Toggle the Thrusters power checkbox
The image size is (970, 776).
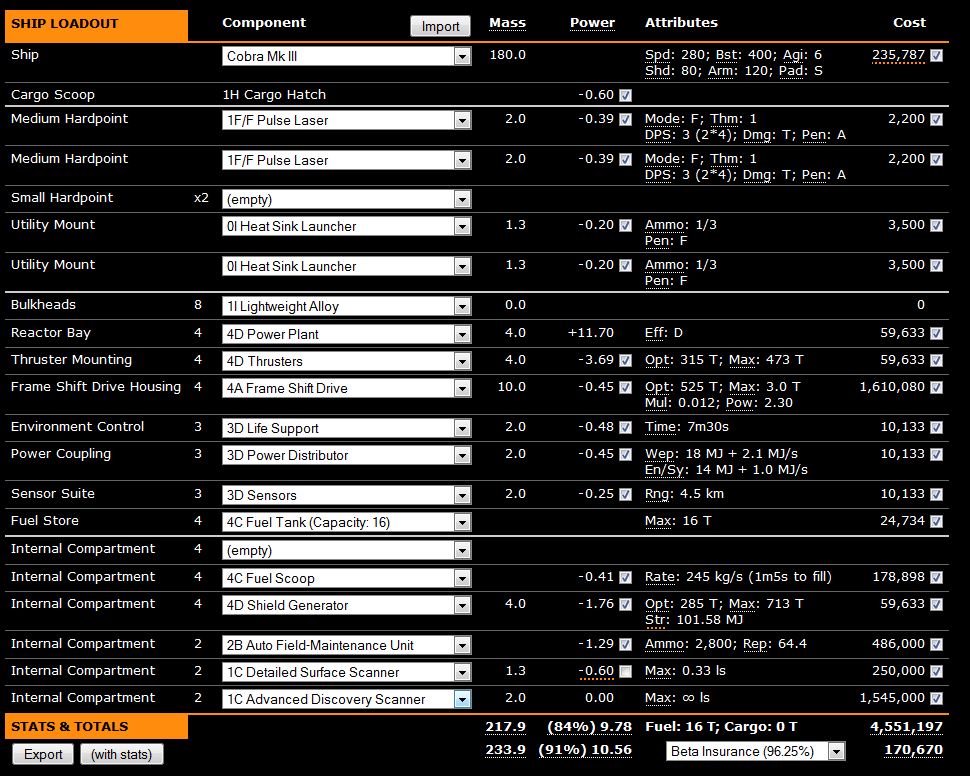click(x=625, y=360)
